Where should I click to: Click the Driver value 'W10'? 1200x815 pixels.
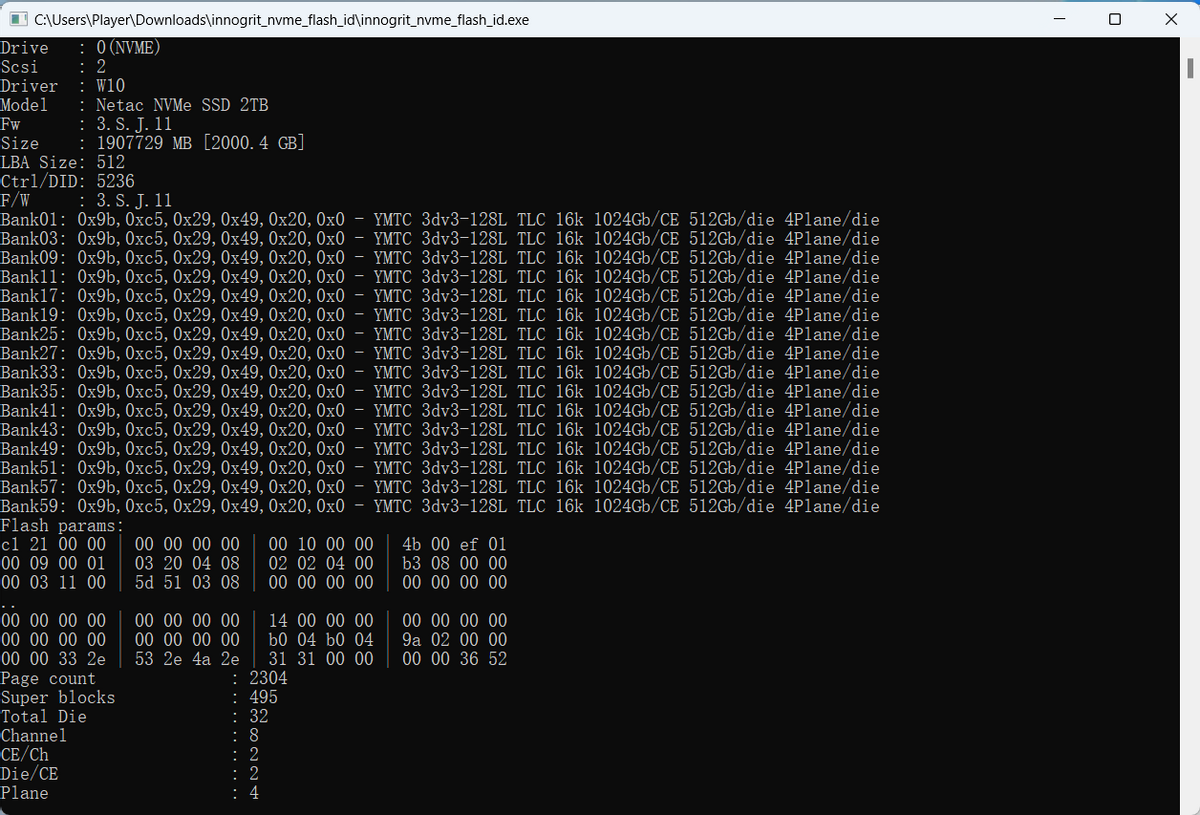click(x=110, y=86)
